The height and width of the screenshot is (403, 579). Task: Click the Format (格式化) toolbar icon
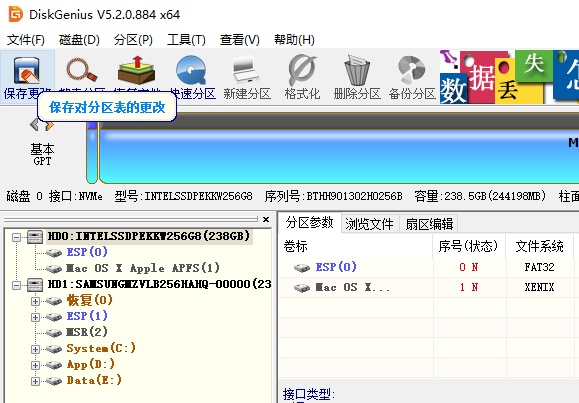[x=302, y=70]
